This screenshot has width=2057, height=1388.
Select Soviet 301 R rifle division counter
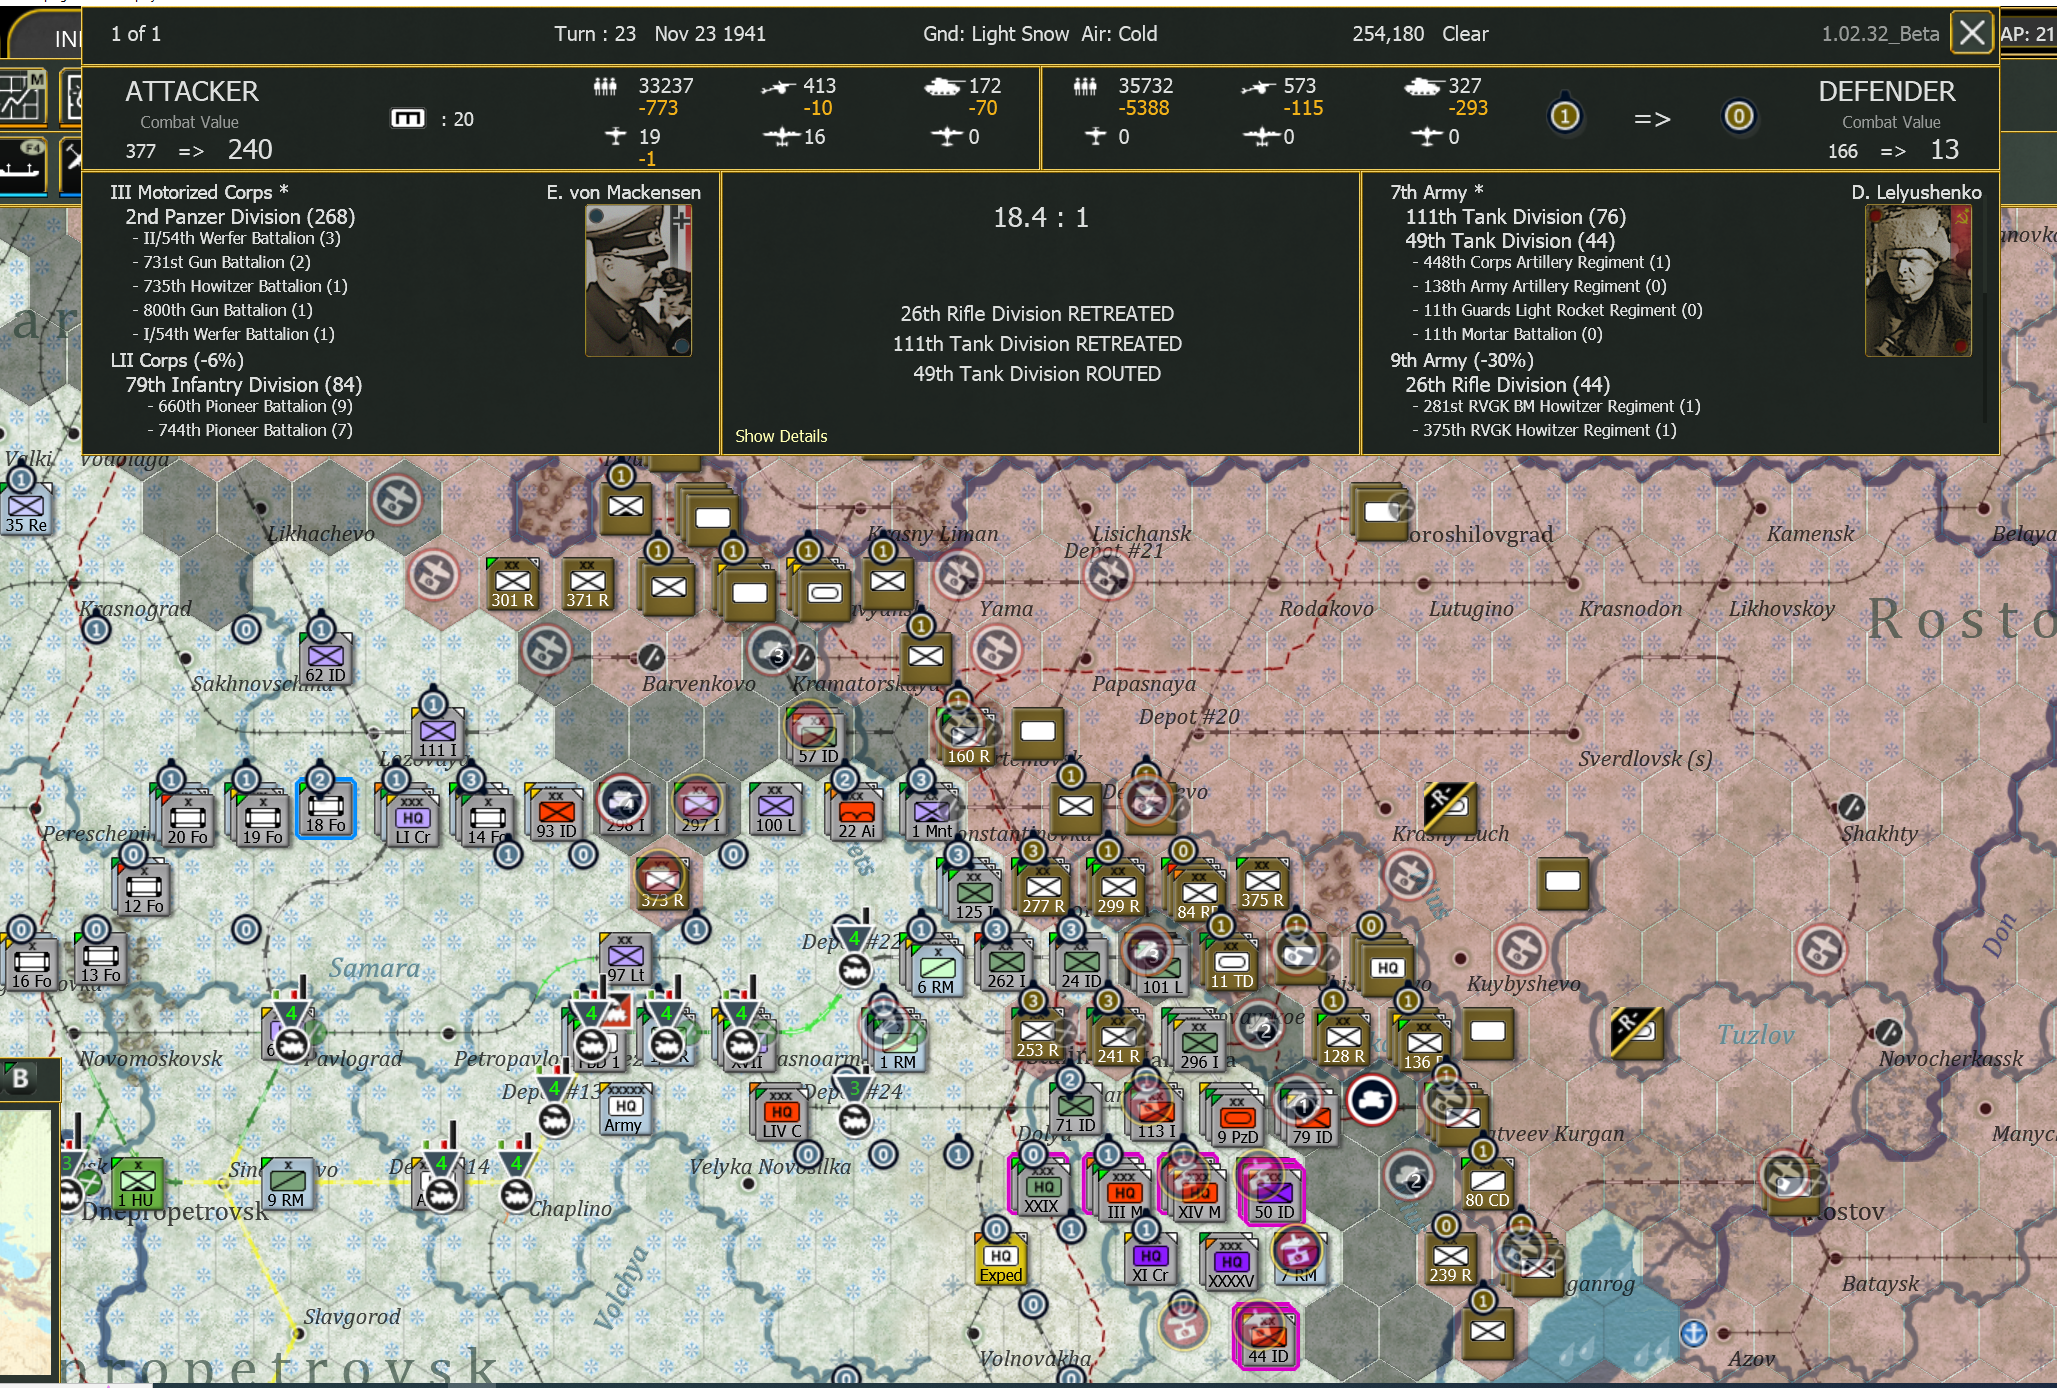click(x=512, y=584)
